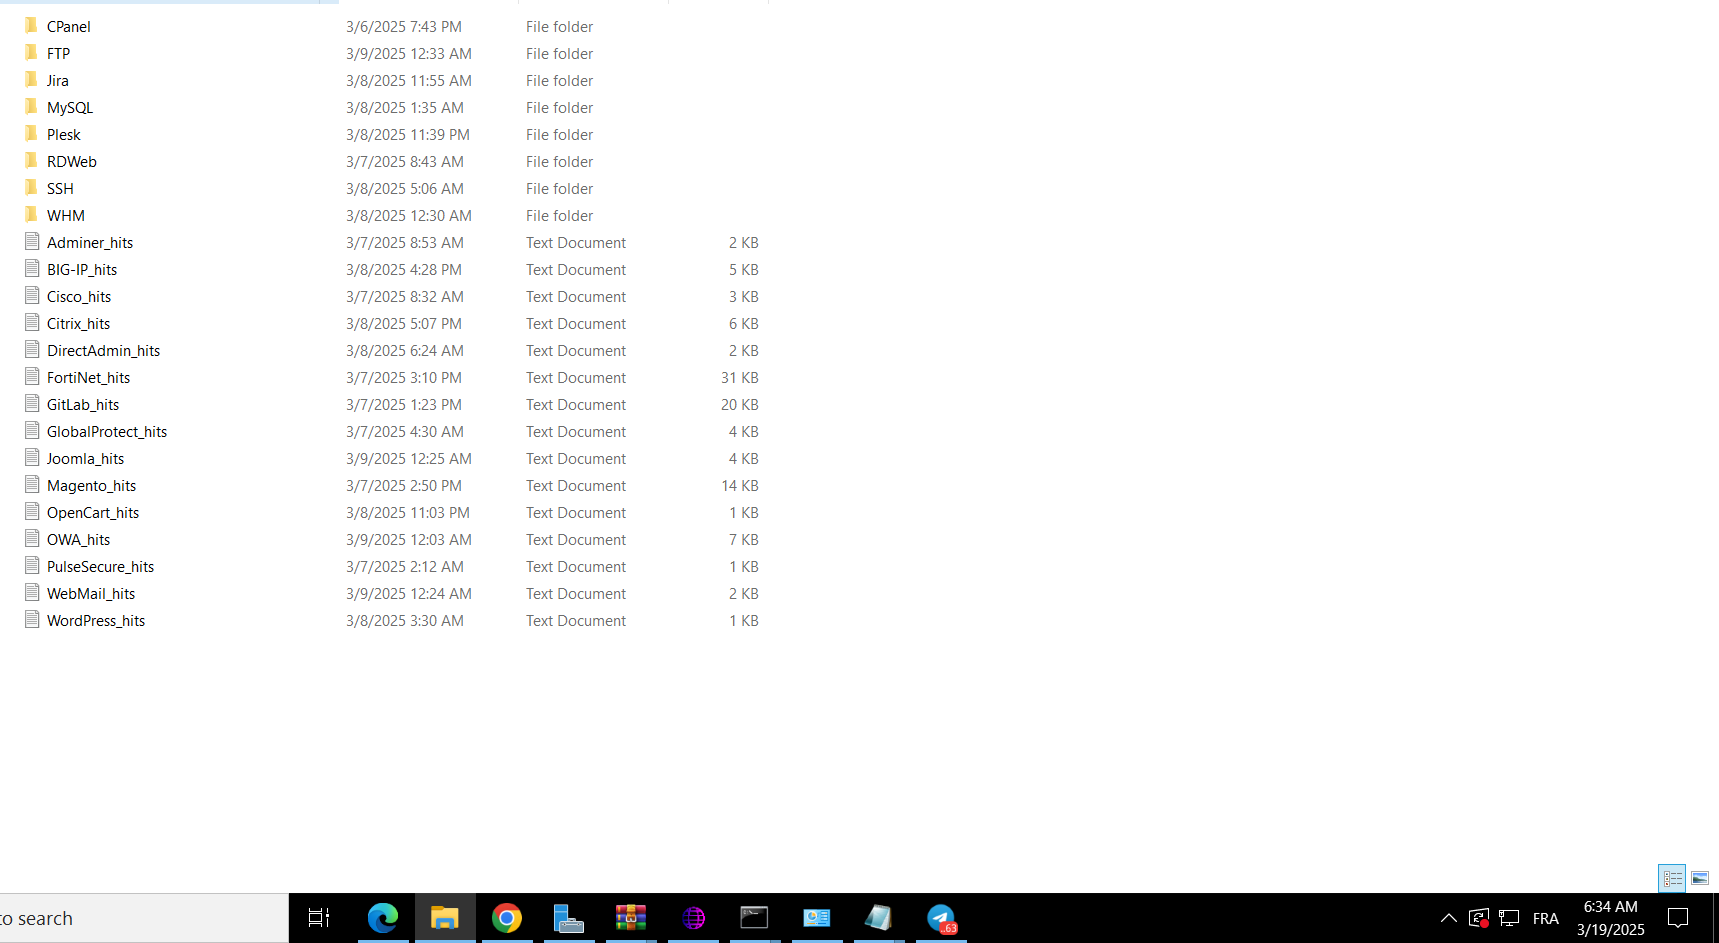Image resolution: width=1719 pixels, height=943 pixels.
Task: Select the FortiNet_hits file name
Action: click(88, 378)
